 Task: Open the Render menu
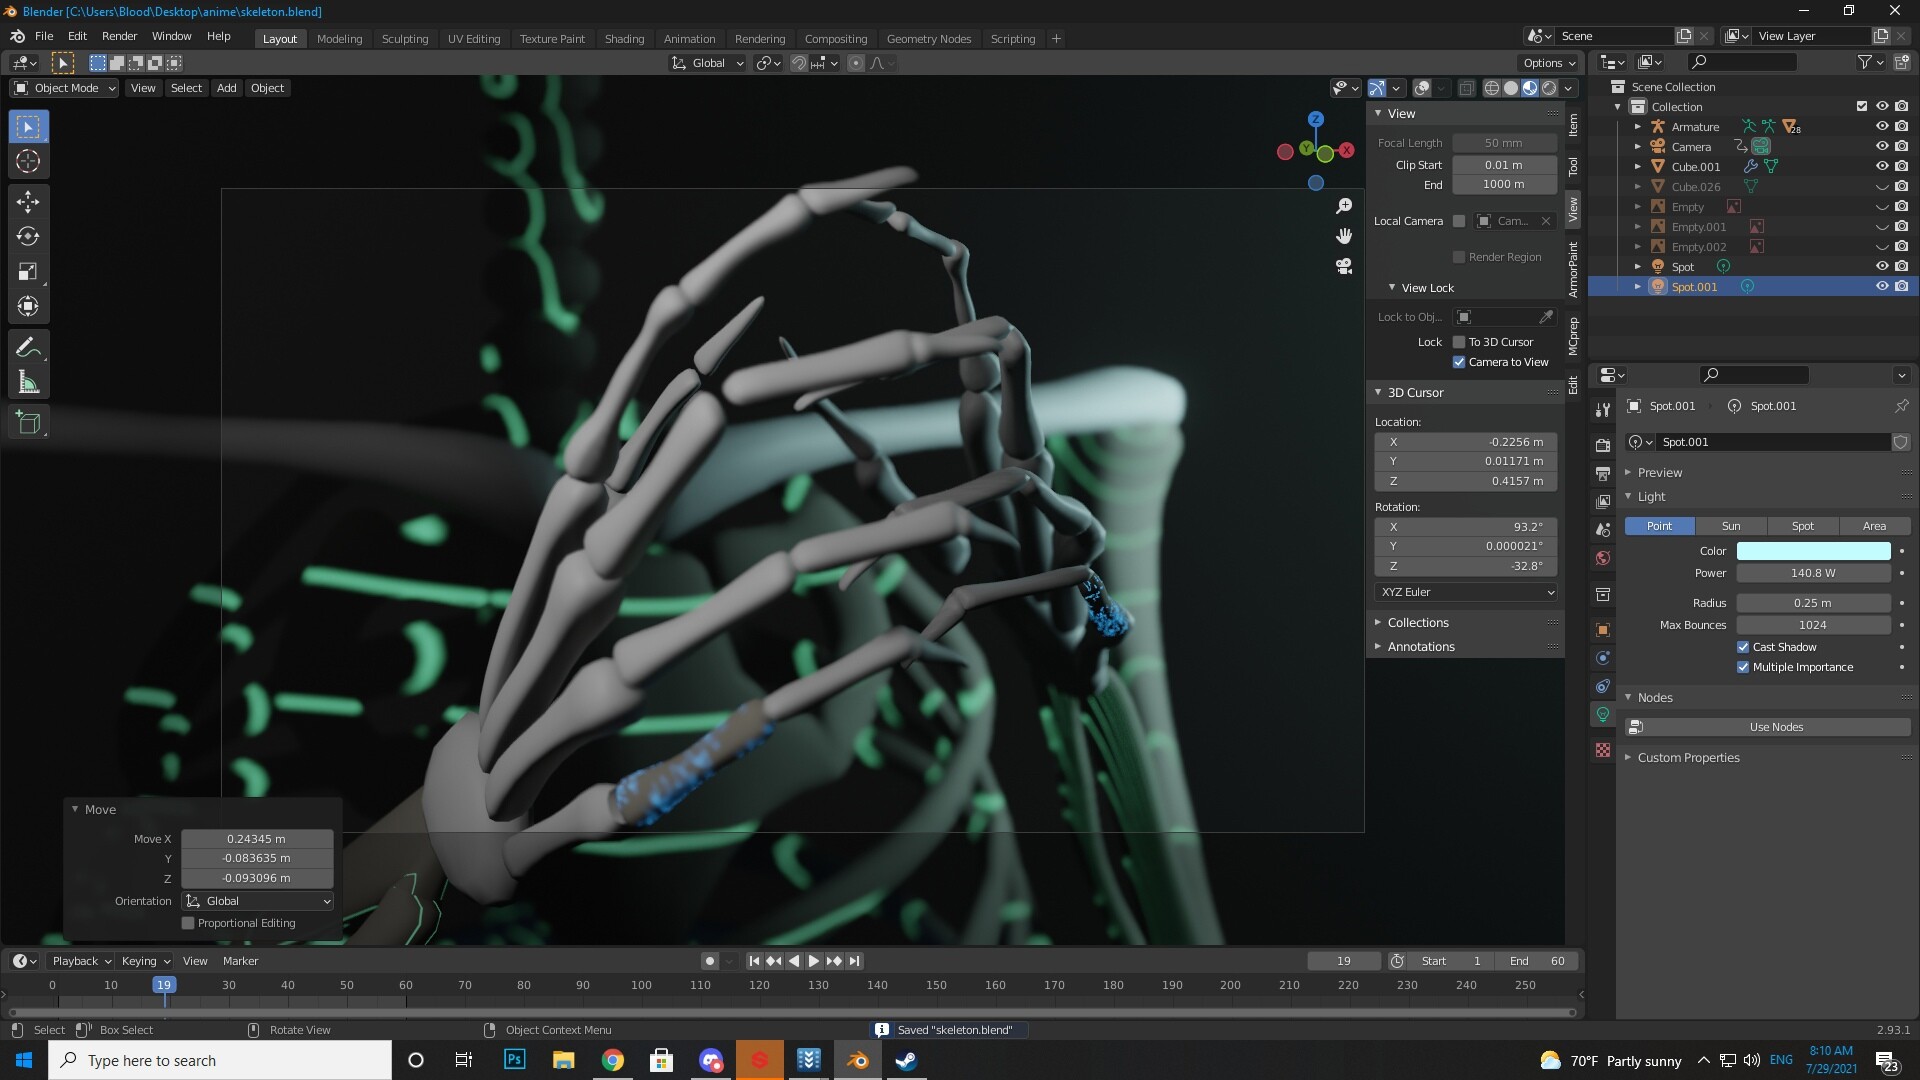tap(119, 36)
